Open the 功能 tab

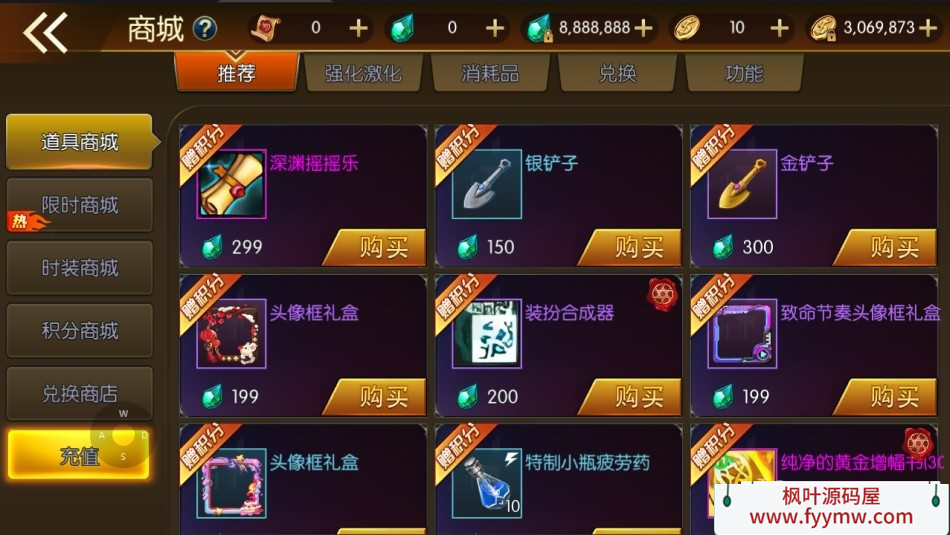[x=745, y=73]
